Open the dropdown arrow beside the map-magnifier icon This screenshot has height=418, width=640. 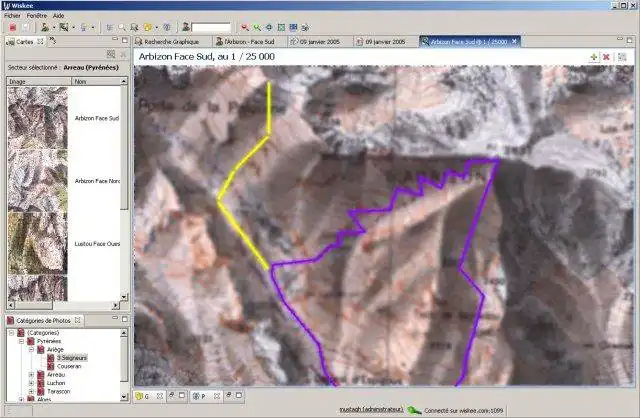tap(73, 28)
